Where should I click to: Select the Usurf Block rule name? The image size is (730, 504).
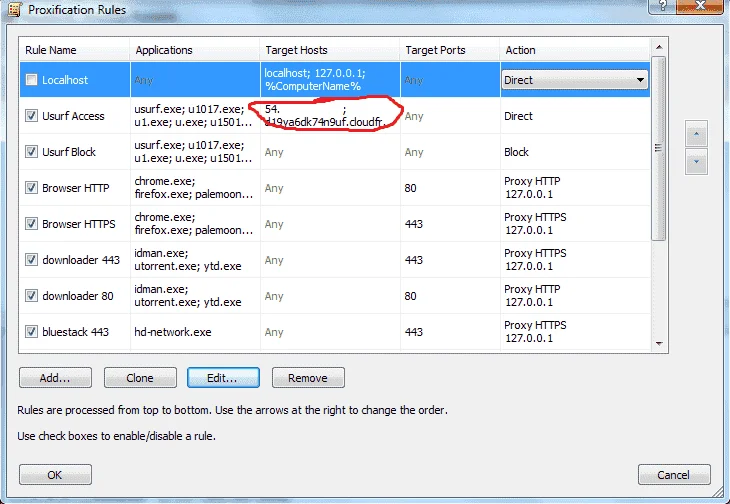click(x=69, y=152)
